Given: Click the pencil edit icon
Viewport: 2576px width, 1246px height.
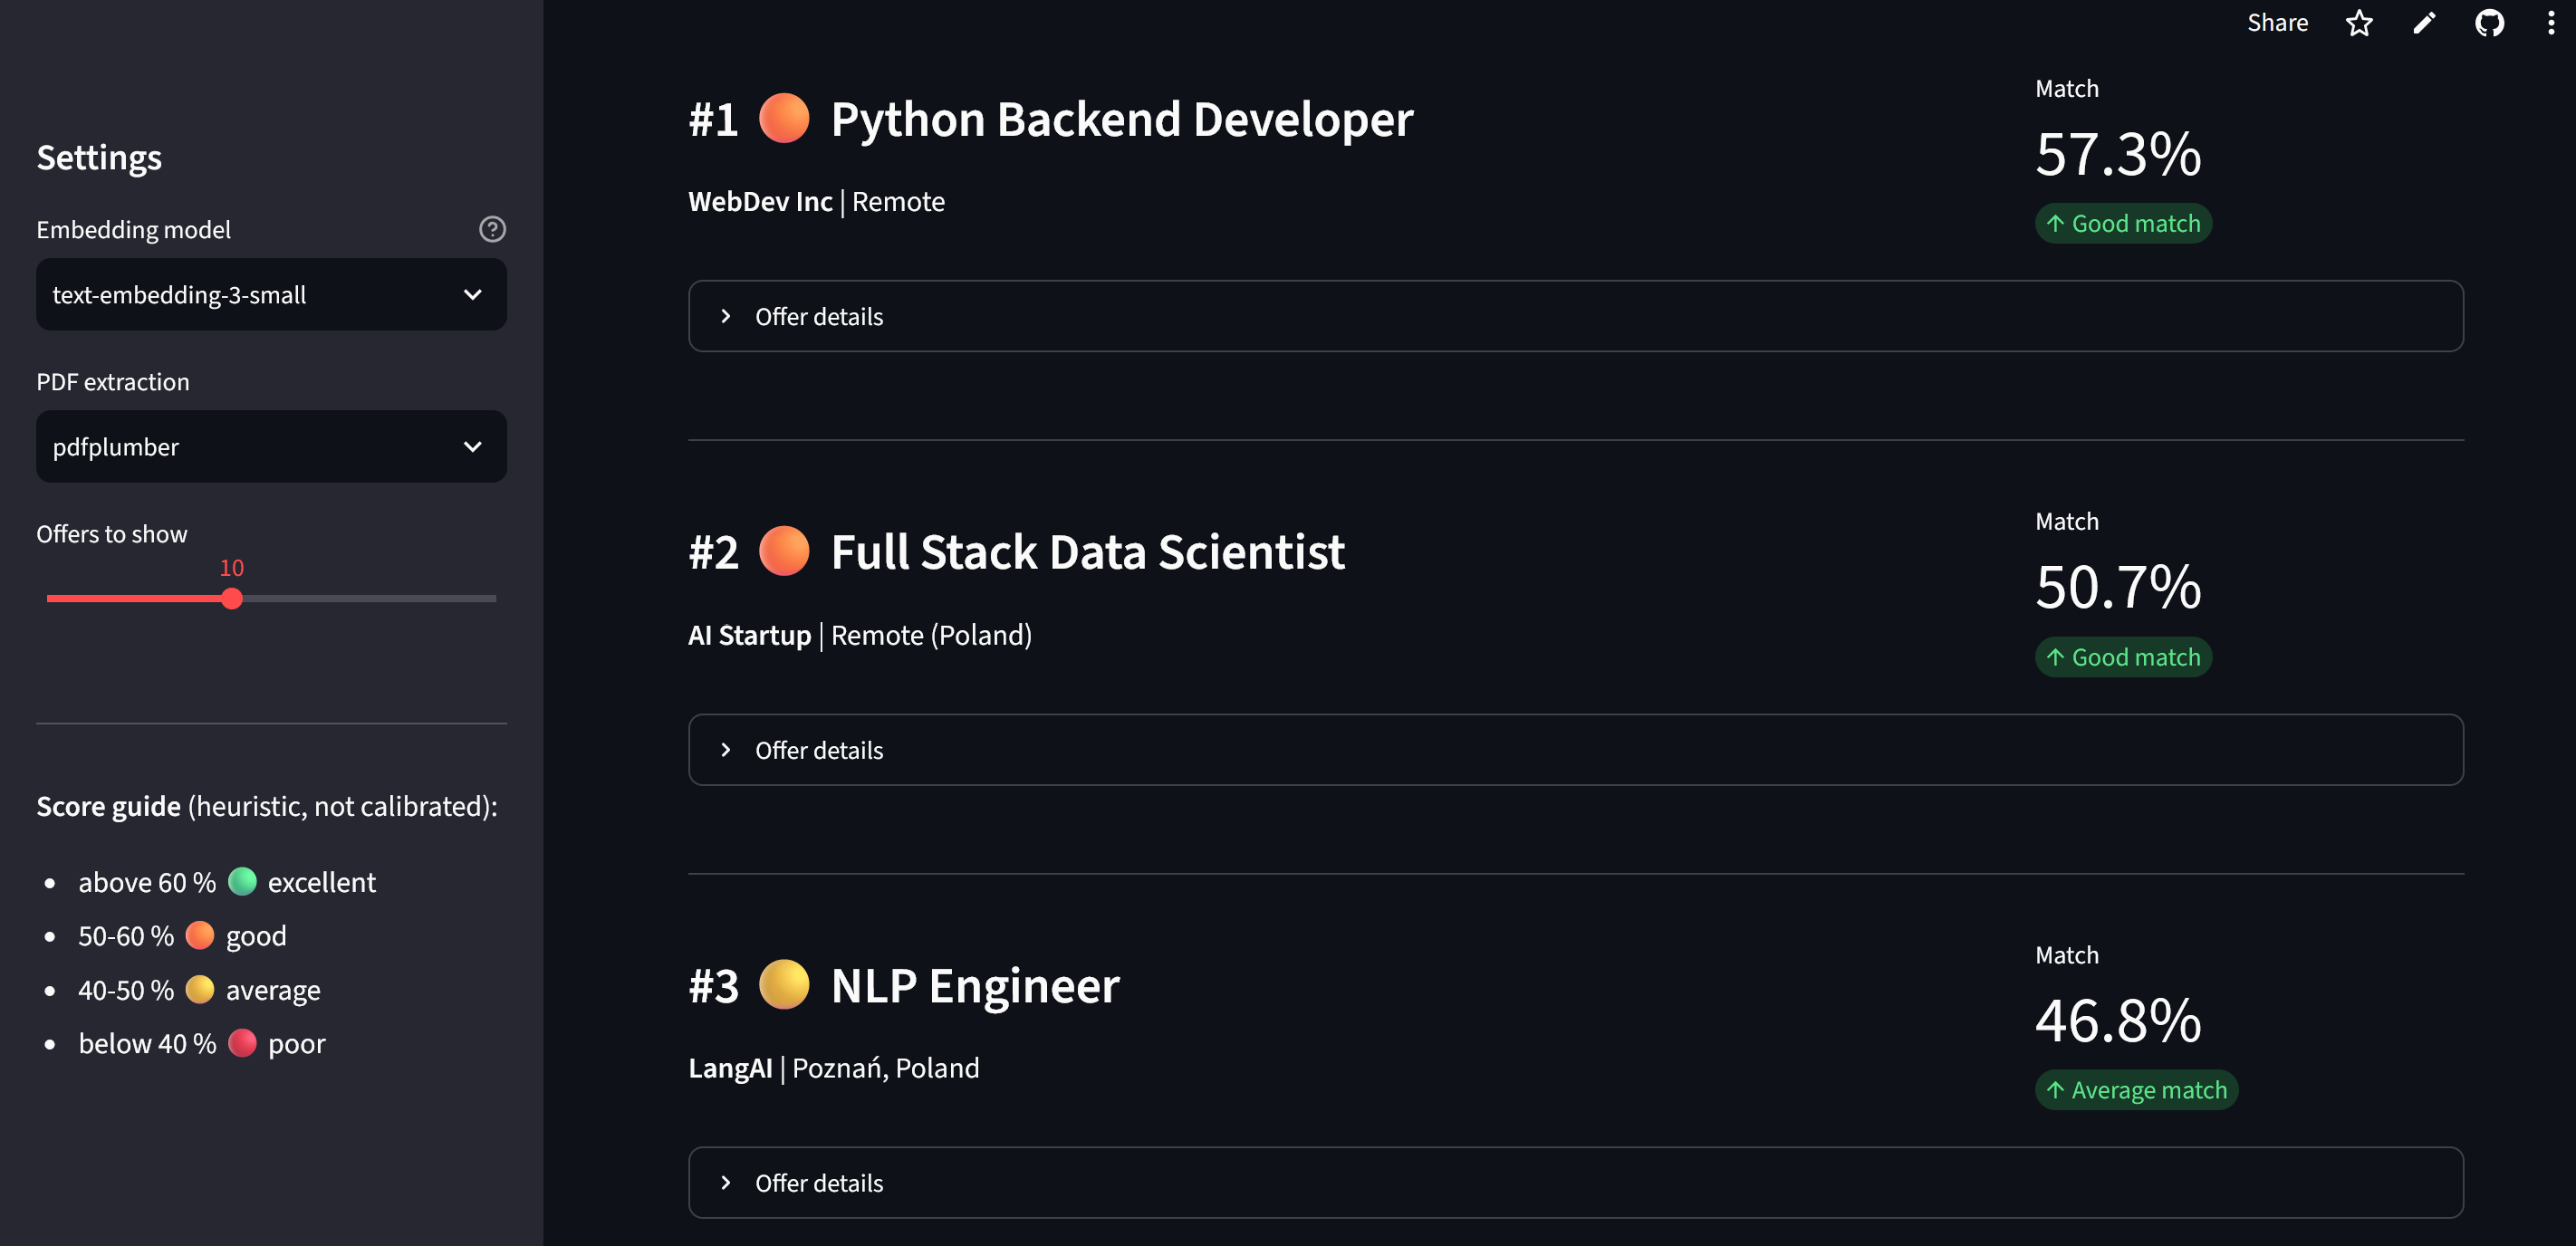Looking at the screenshot, I should [2424, 23].
